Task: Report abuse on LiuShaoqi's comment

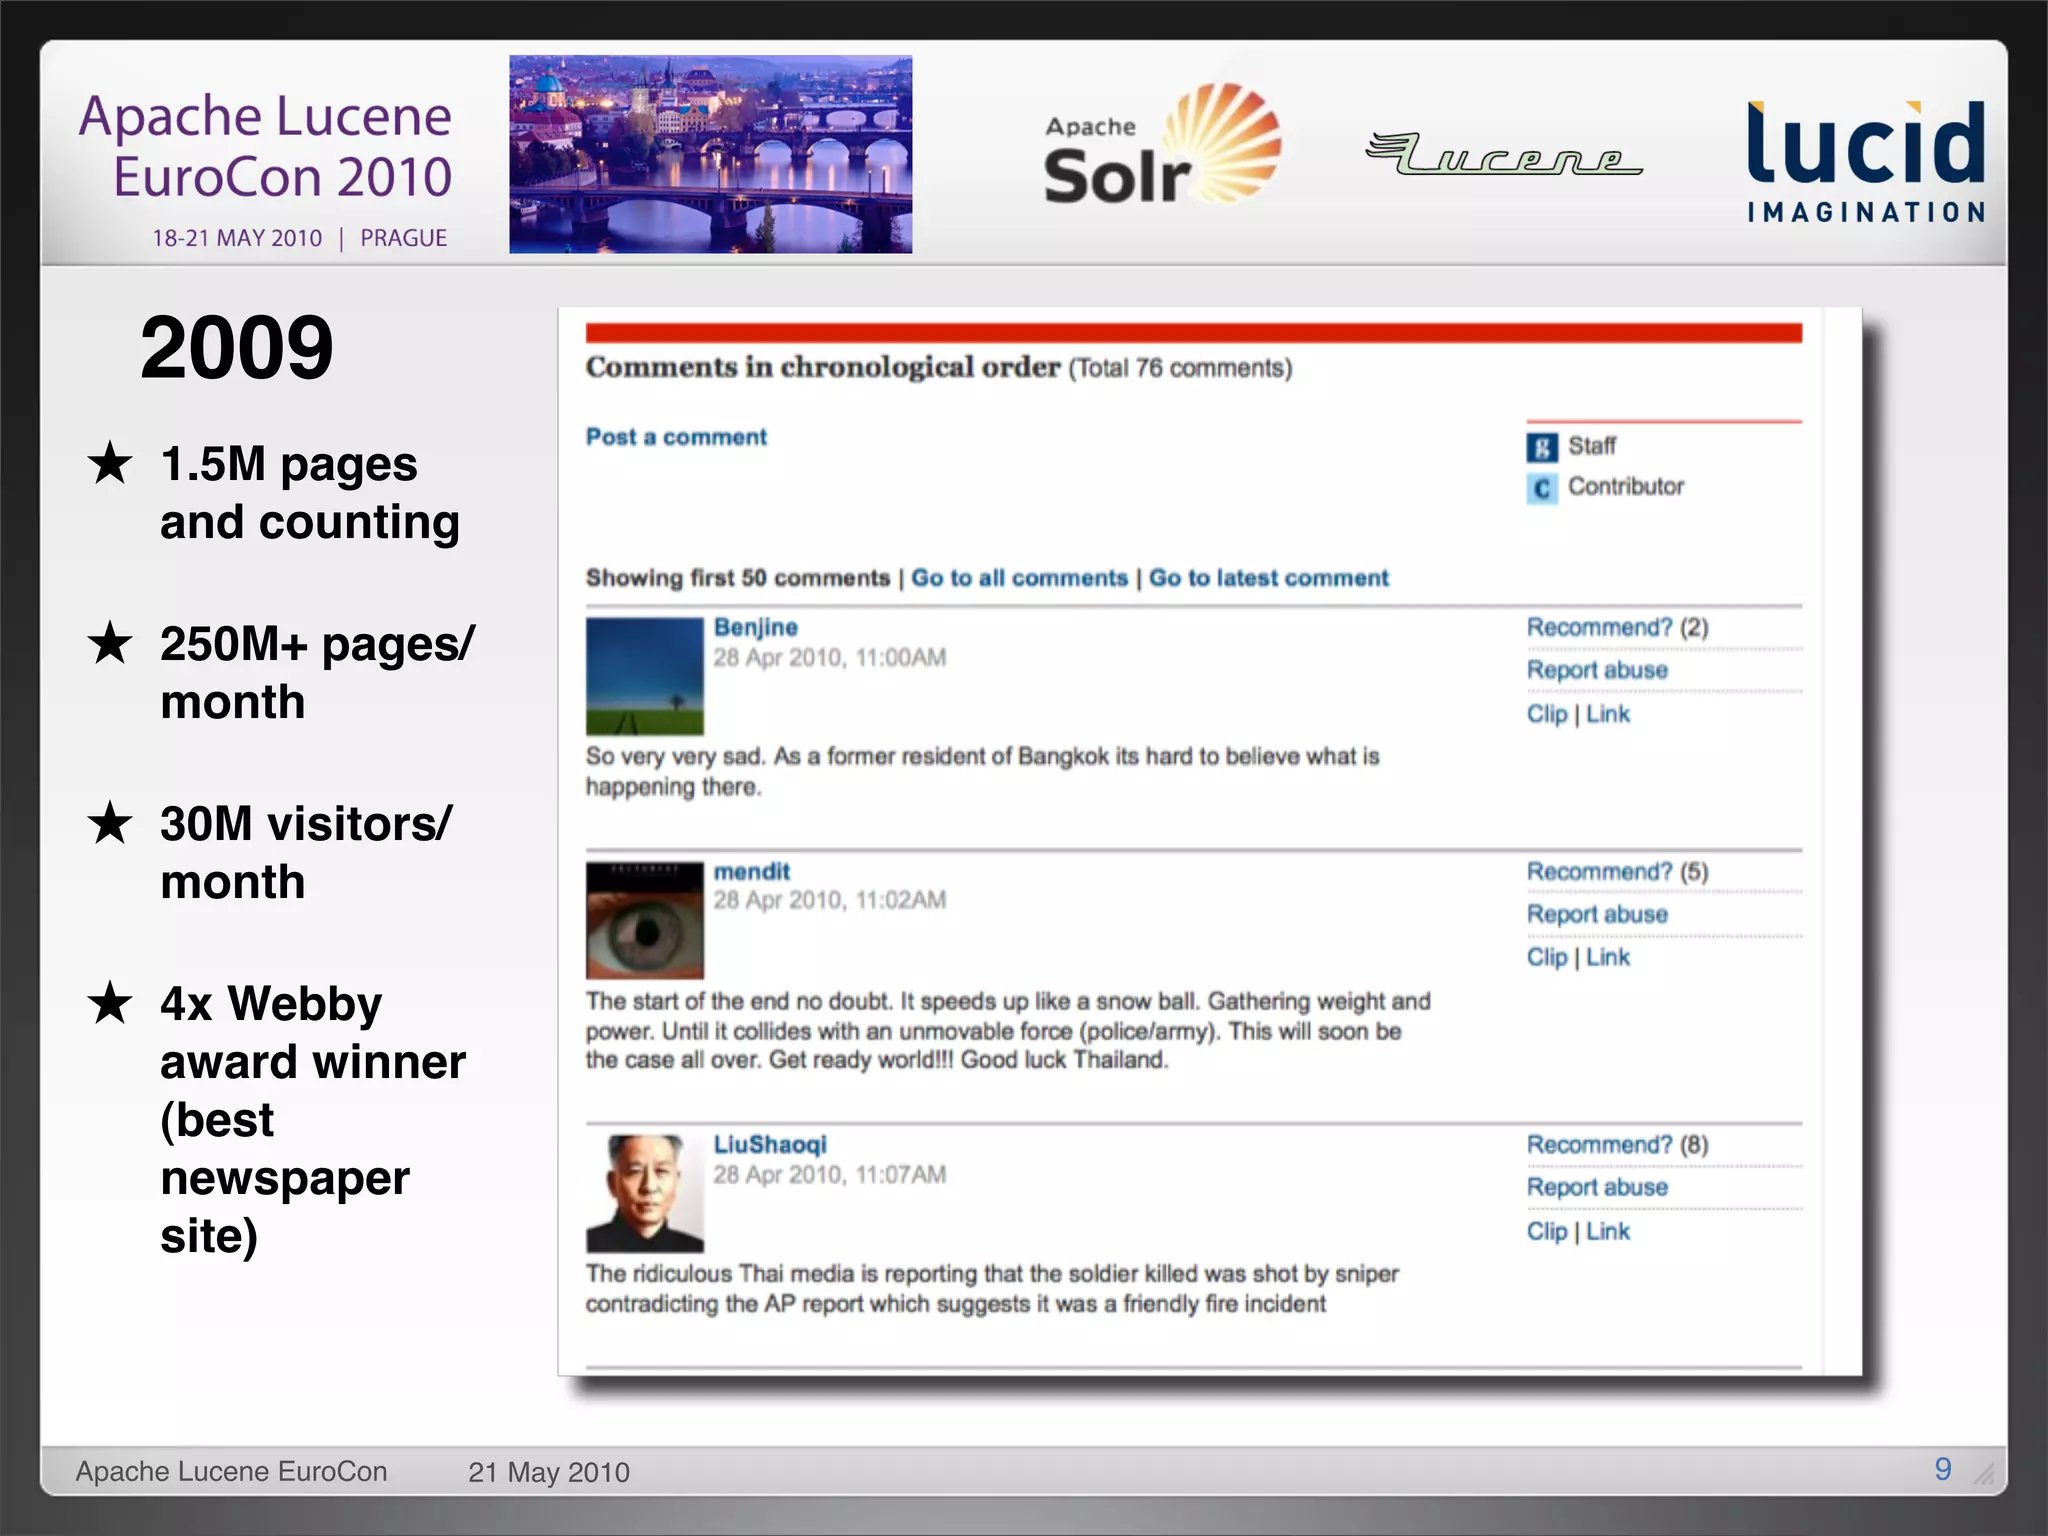Action: pos(1597,1187)
